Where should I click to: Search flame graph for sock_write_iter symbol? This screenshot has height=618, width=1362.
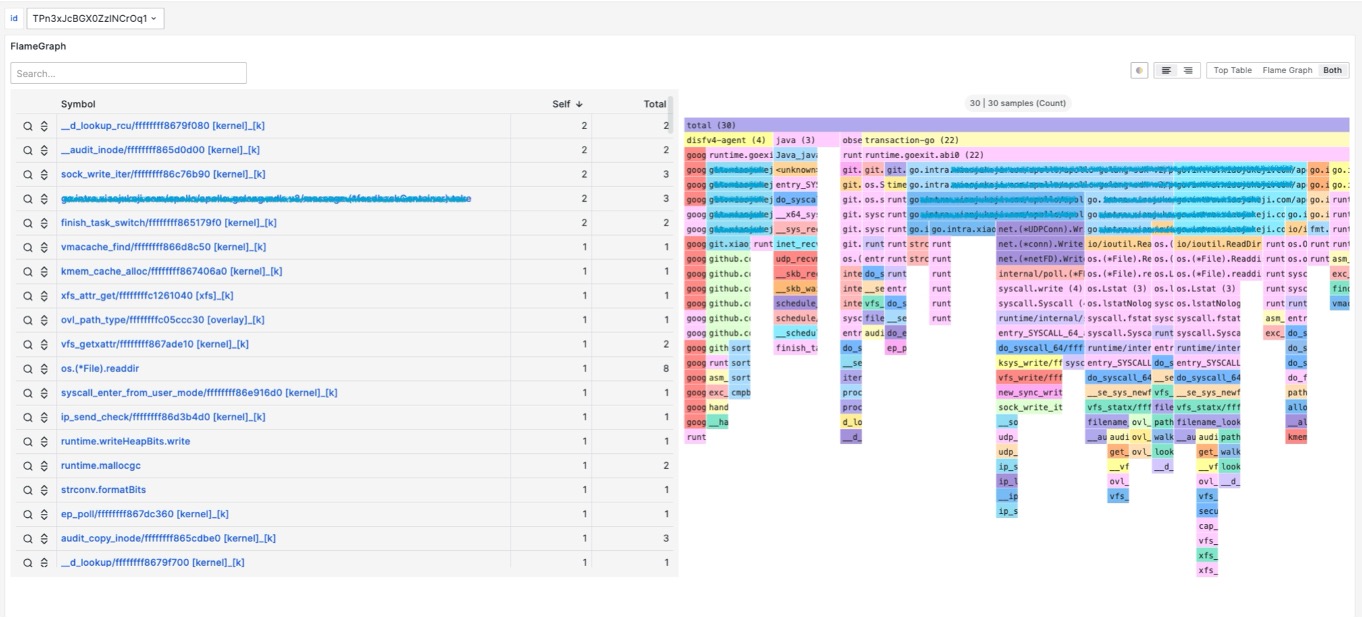pos(28,175)
